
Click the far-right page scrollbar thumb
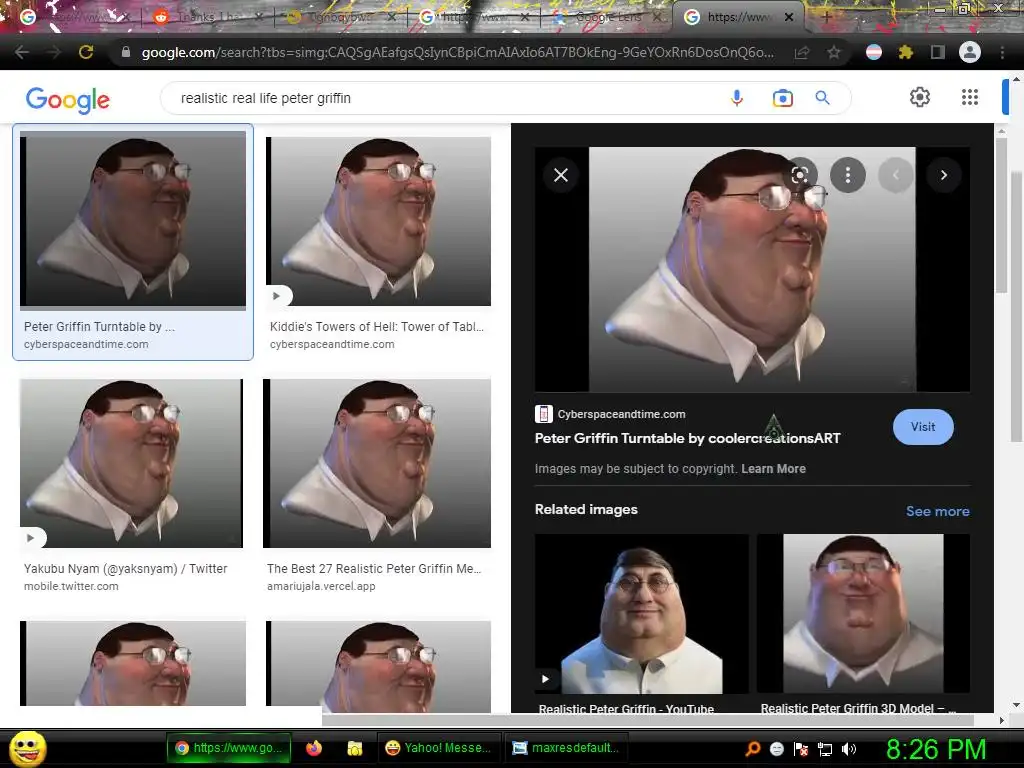[1016, 307]
